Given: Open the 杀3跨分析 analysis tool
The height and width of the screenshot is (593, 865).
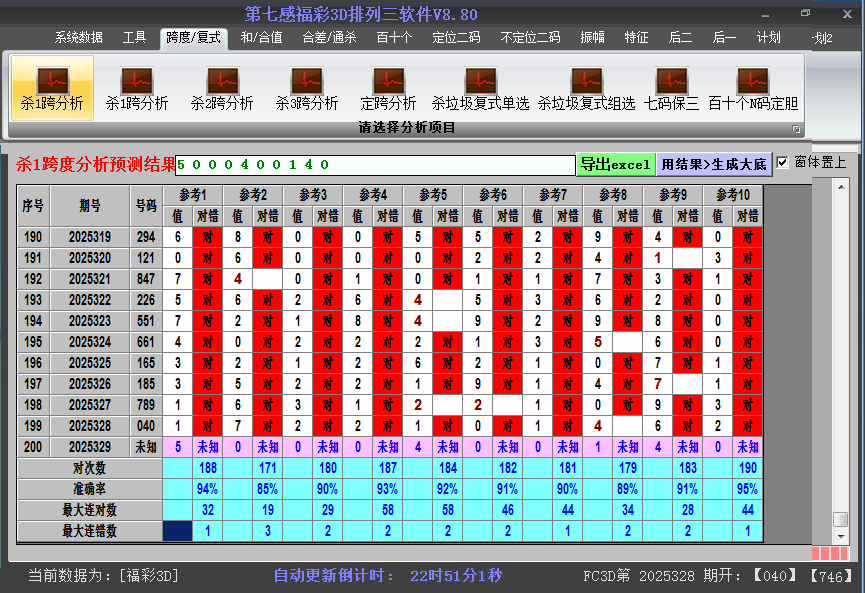Looking at the screenshot, I should point(306,88).
